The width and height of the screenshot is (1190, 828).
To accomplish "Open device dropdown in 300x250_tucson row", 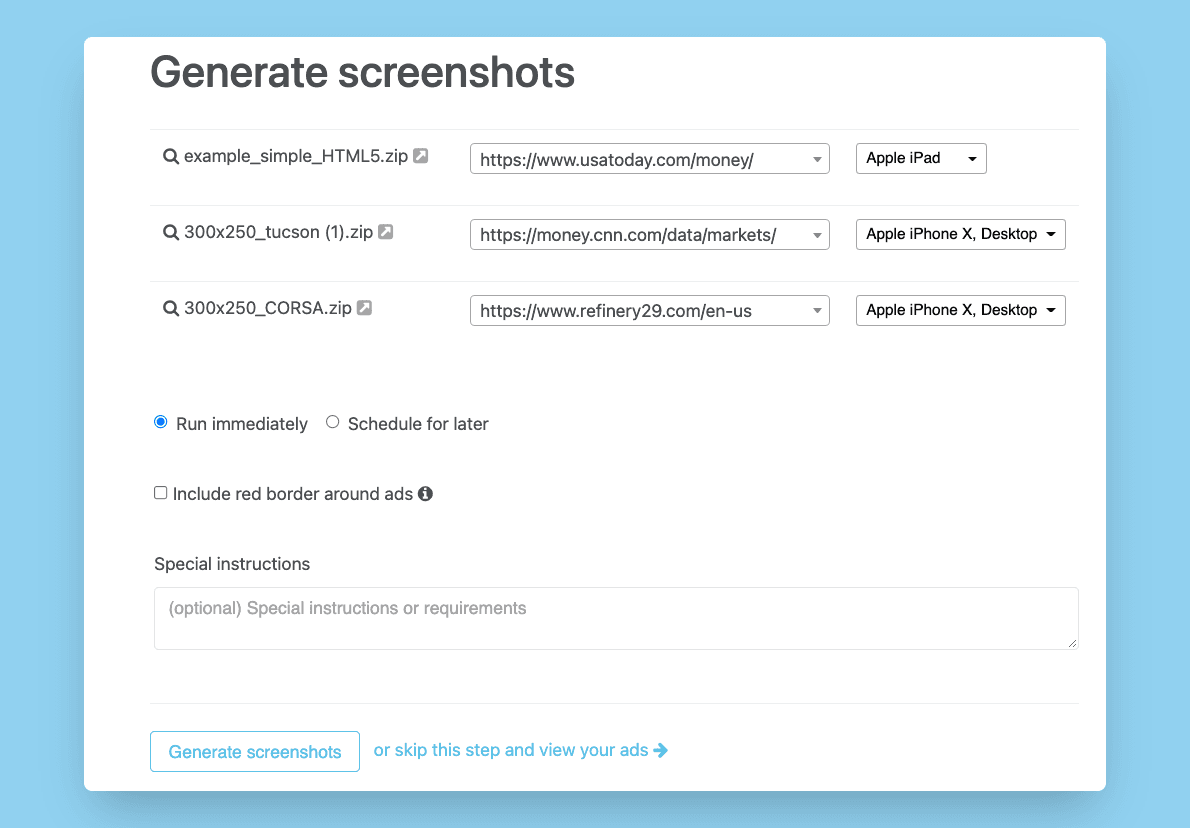I will [x=961, y=235].
